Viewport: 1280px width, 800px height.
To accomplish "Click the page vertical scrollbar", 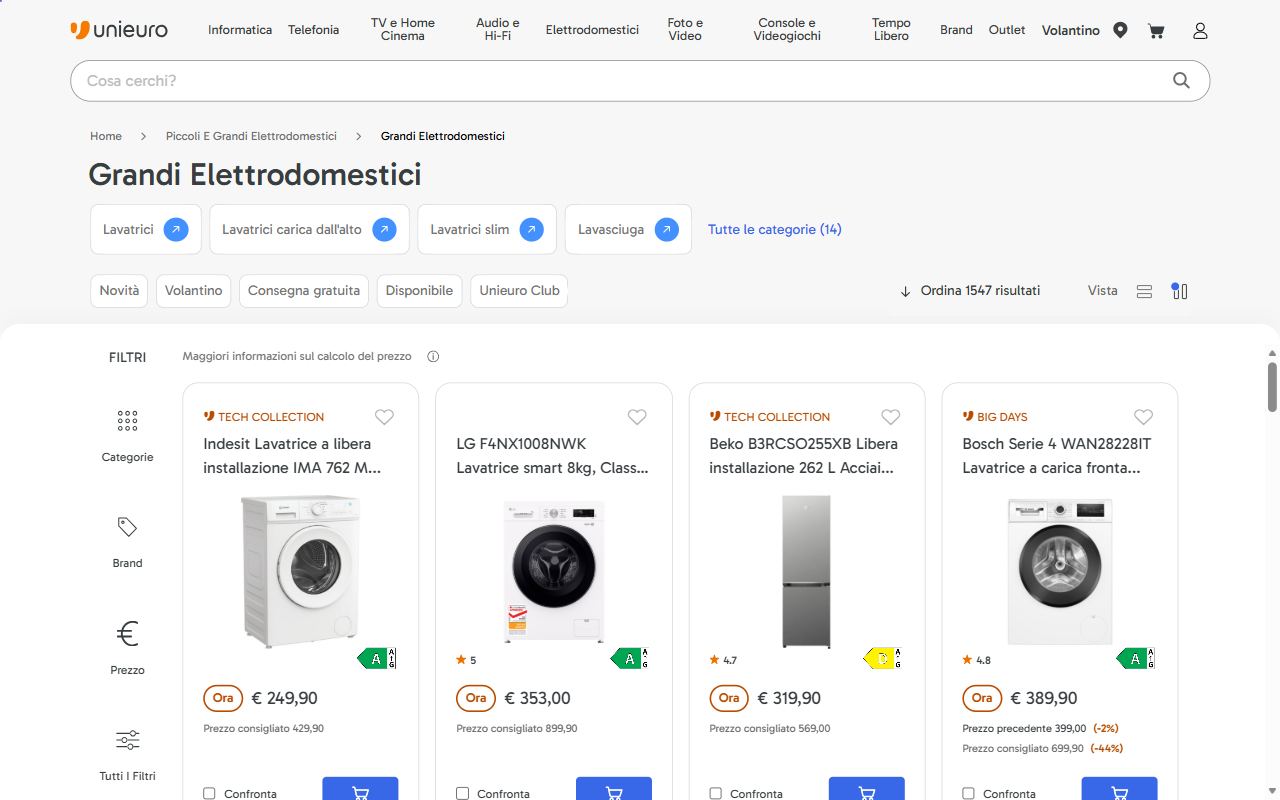I will [x=1272, y=386].
